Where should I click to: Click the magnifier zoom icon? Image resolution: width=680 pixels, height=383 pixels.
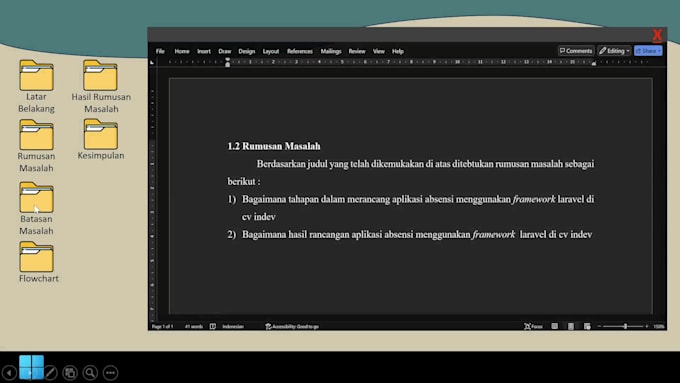[x=90, y=373]
